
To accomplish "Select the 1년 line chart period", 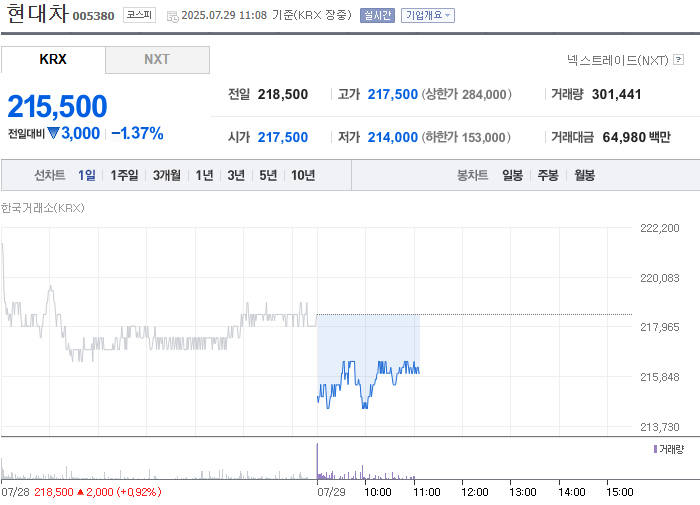I will tap(204, 175).
